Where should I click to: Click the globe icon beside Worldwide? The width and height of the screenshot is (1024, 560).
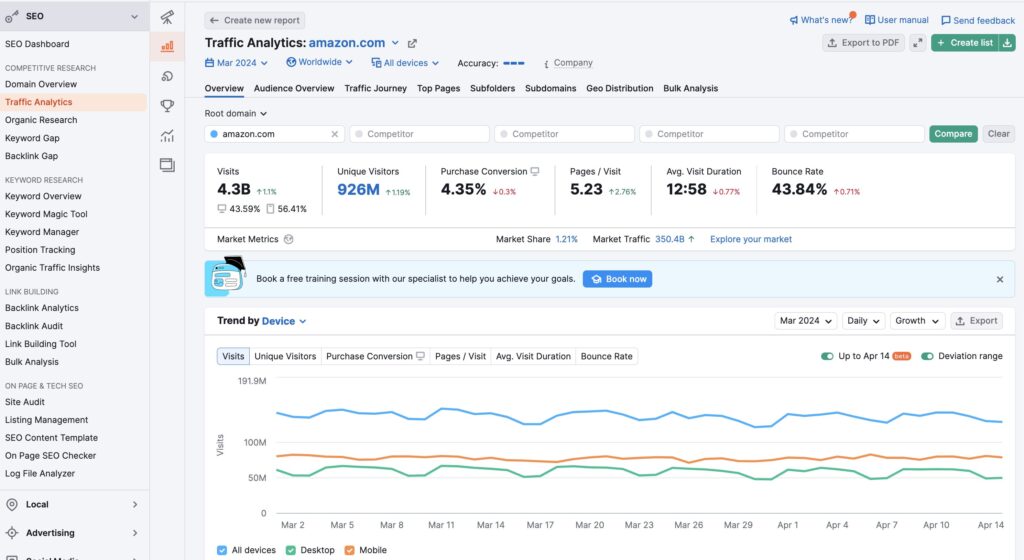pos(291,62)
